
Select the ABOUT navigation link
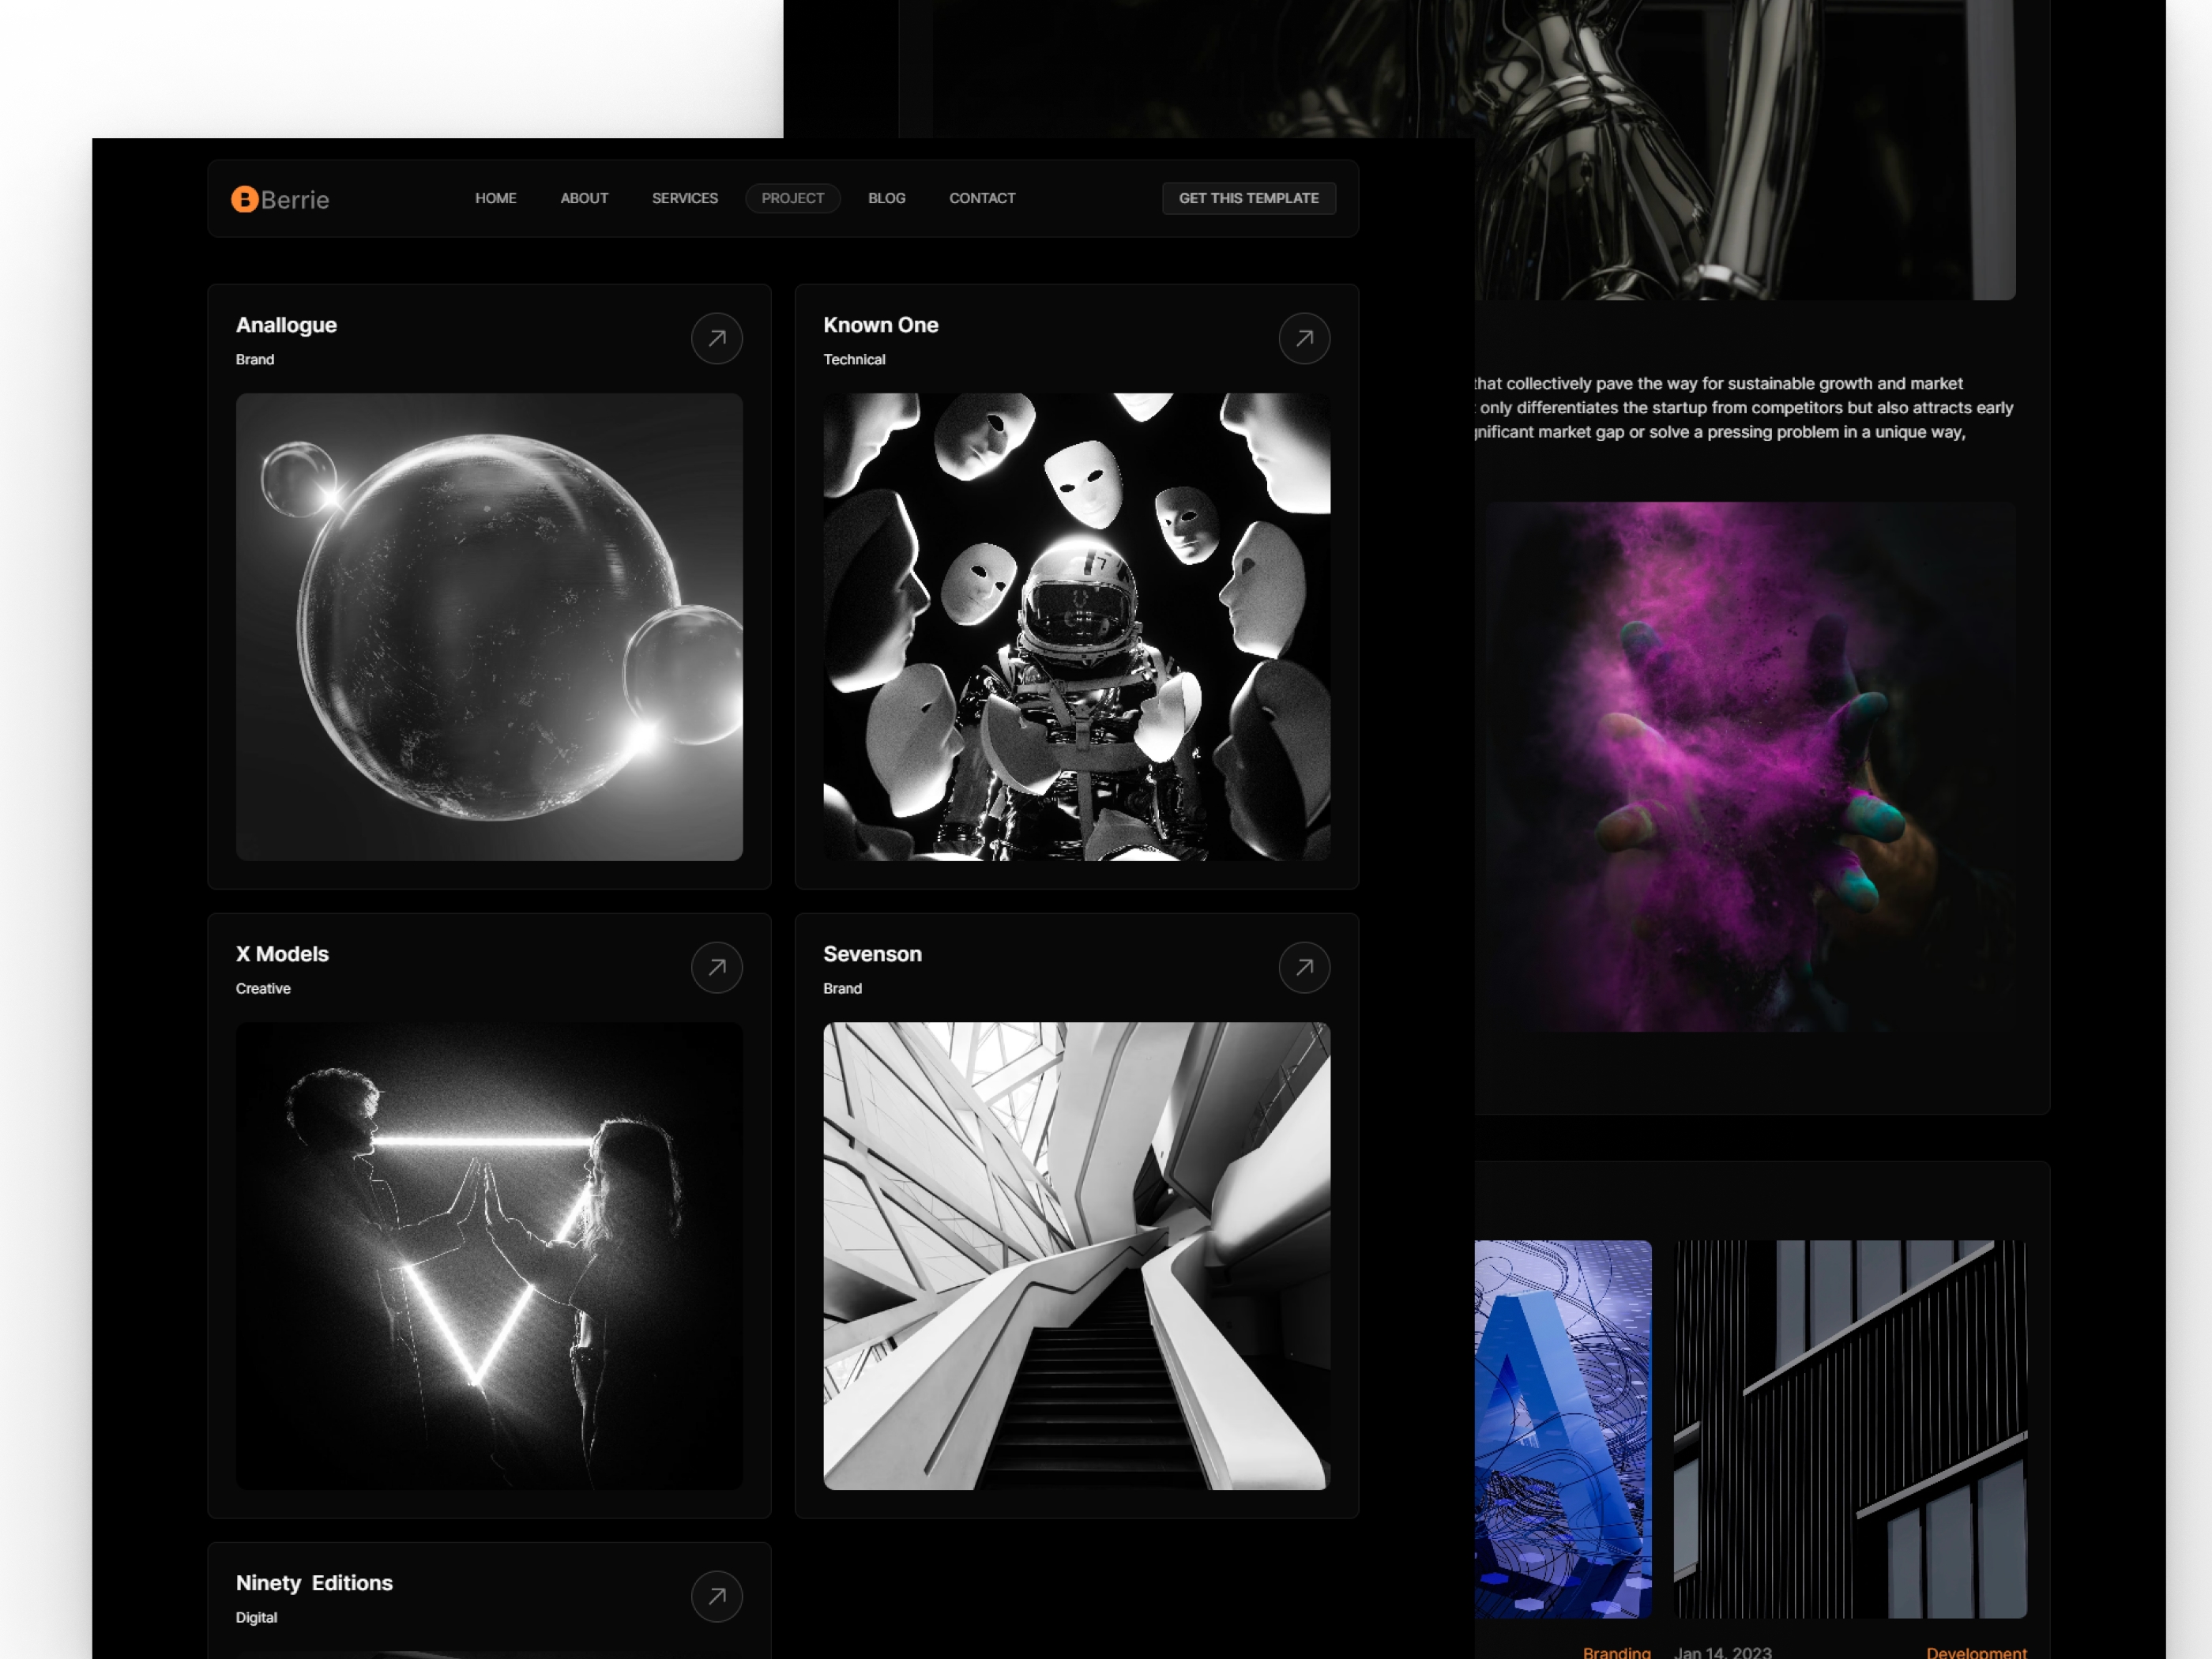[584, 198]
